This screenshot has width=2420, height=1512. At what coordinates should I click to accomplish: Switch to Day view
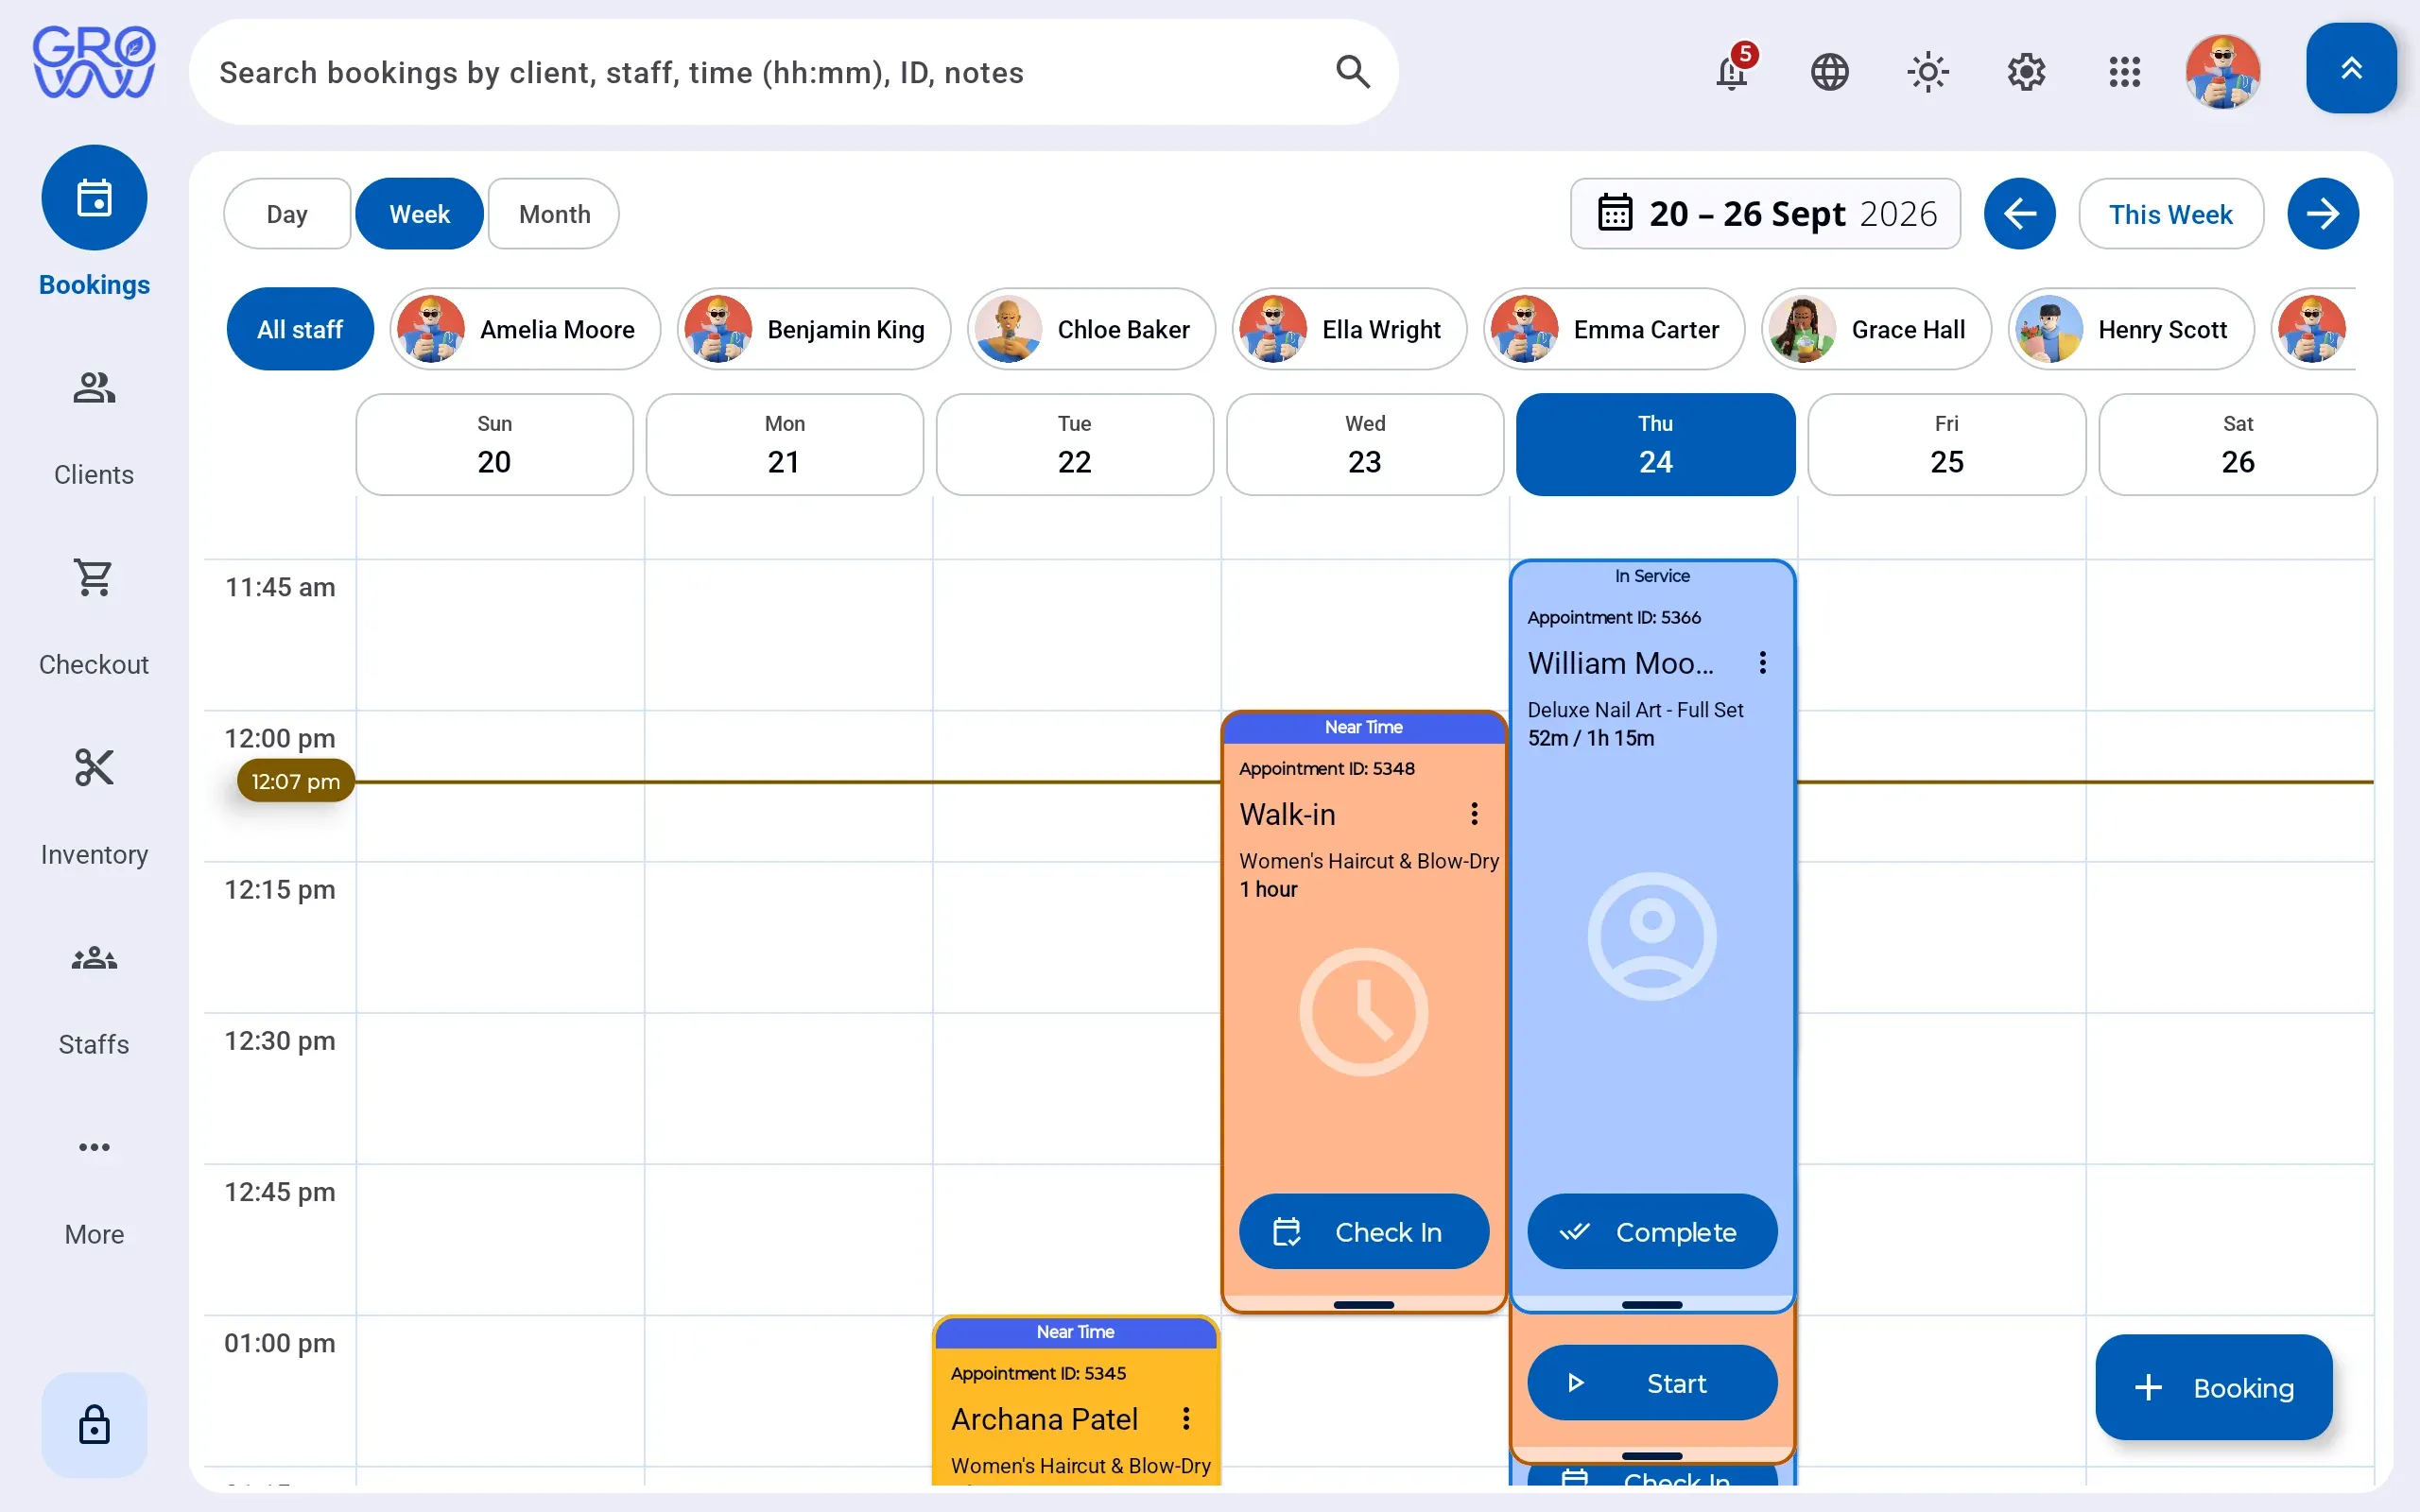pos(287,213)
